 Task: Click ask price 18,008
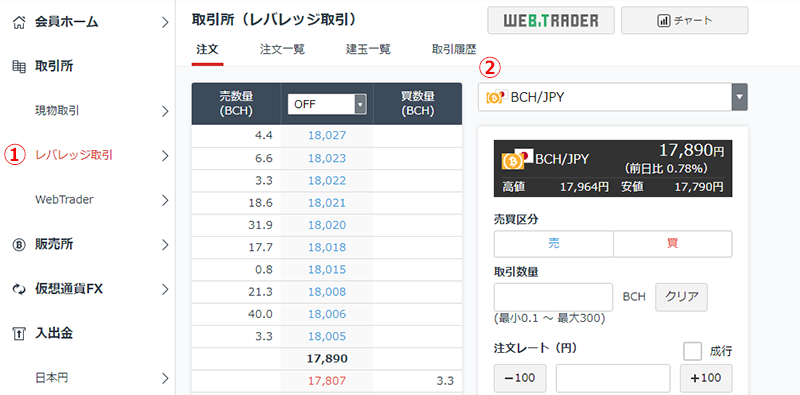(x=327, y=292)
